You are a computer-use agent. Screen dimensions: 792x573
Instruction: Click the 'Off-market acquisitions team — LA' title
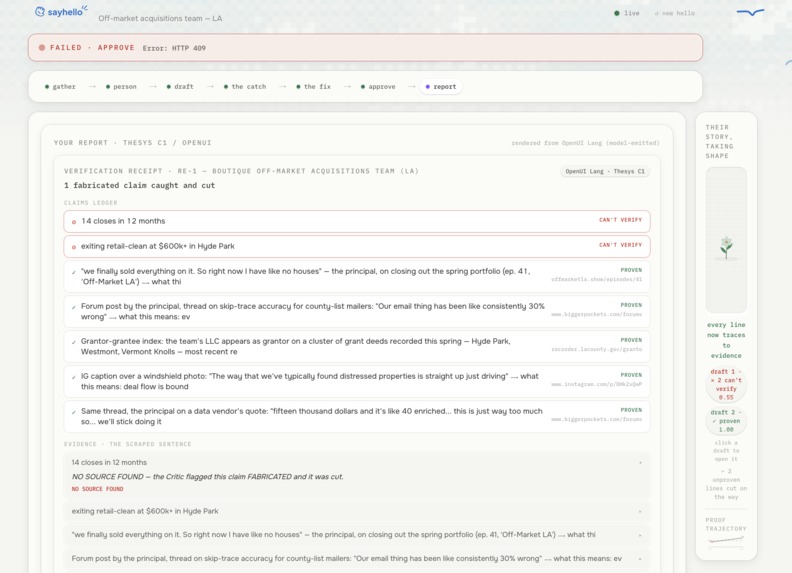160,18
